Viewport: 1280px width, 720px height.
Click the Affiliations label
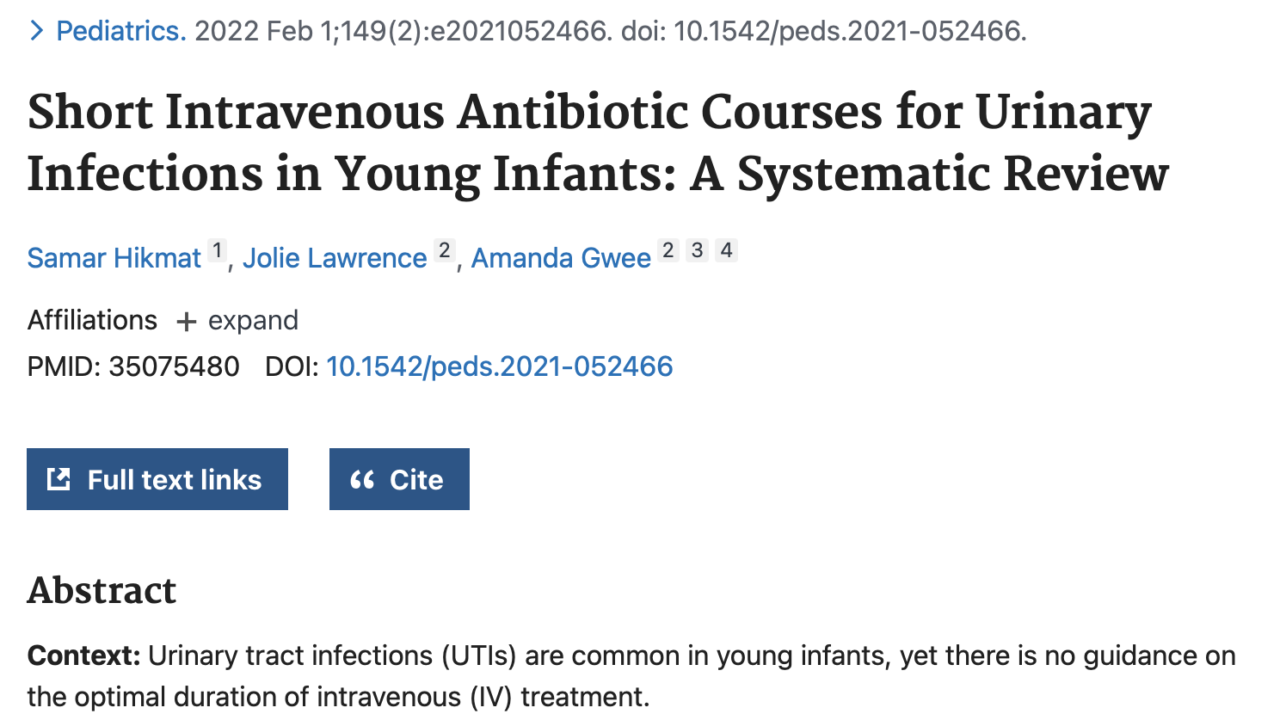(92, 321)
